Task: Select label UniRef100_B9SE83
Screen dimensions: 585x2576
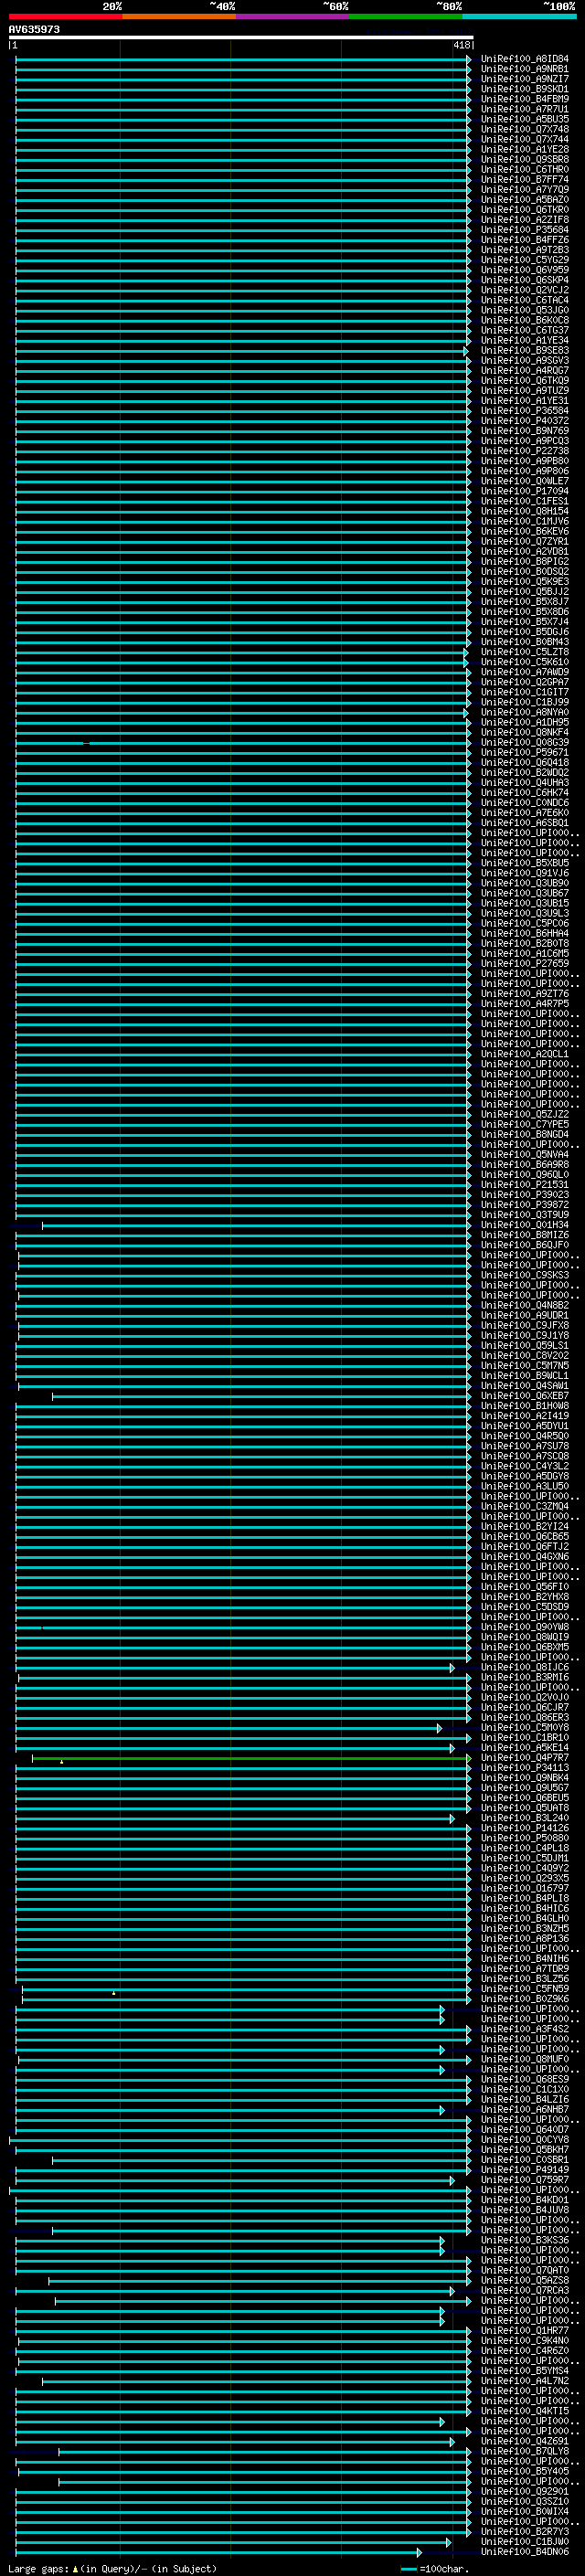Action: (524, 351)
